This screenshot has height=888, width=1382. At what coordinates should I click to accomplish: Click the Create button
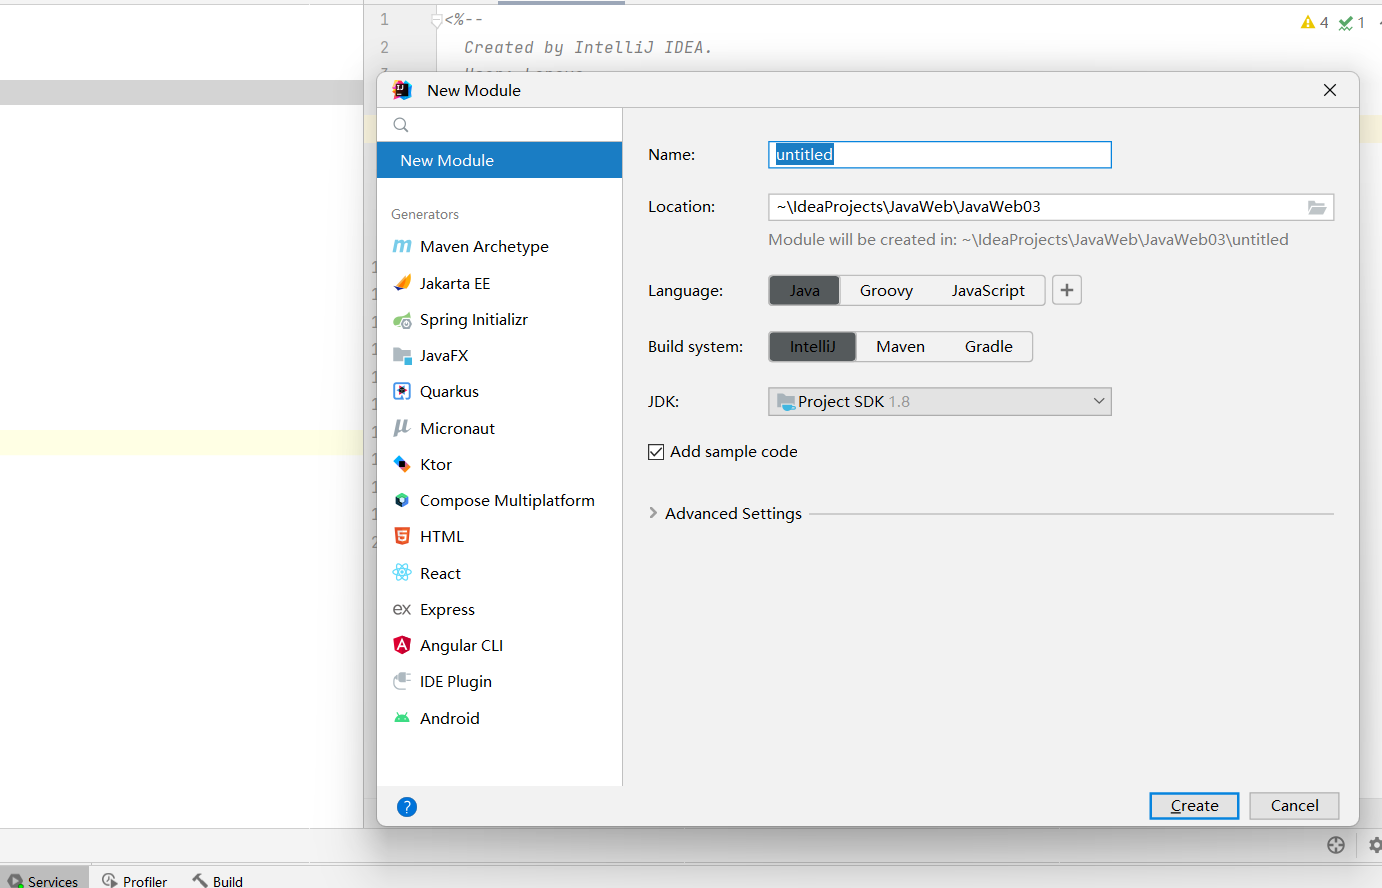(1194, 806)
